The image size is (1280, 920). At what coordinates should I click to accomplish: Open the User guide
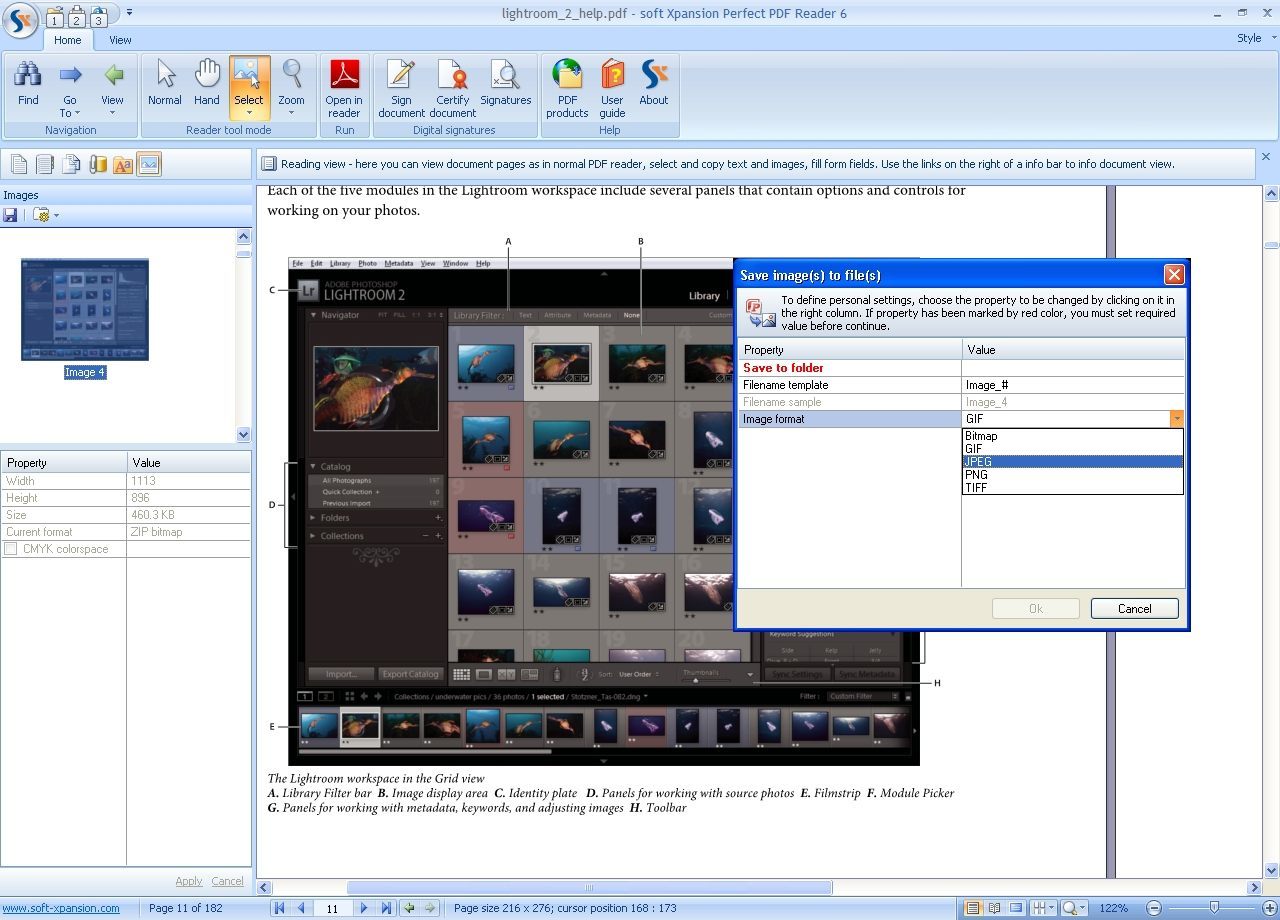coord(612,88)
